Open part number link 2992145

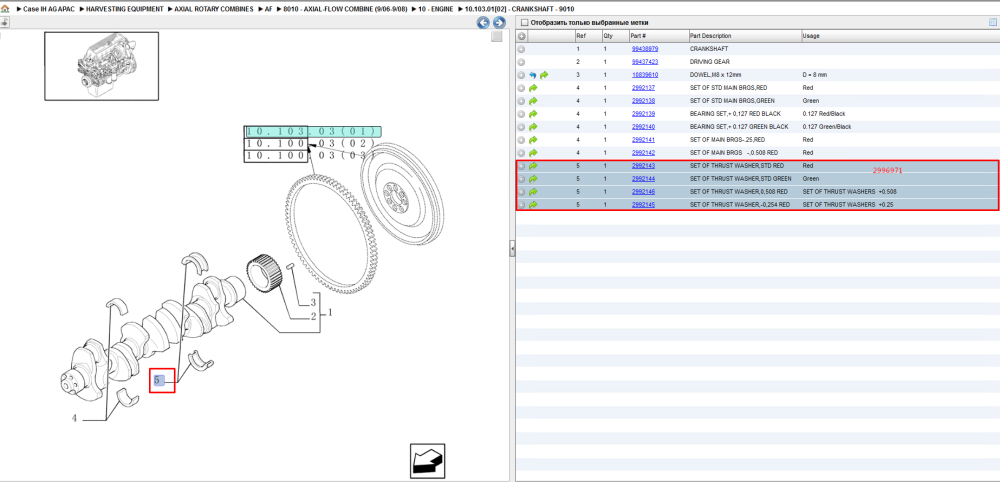point(643,205)
